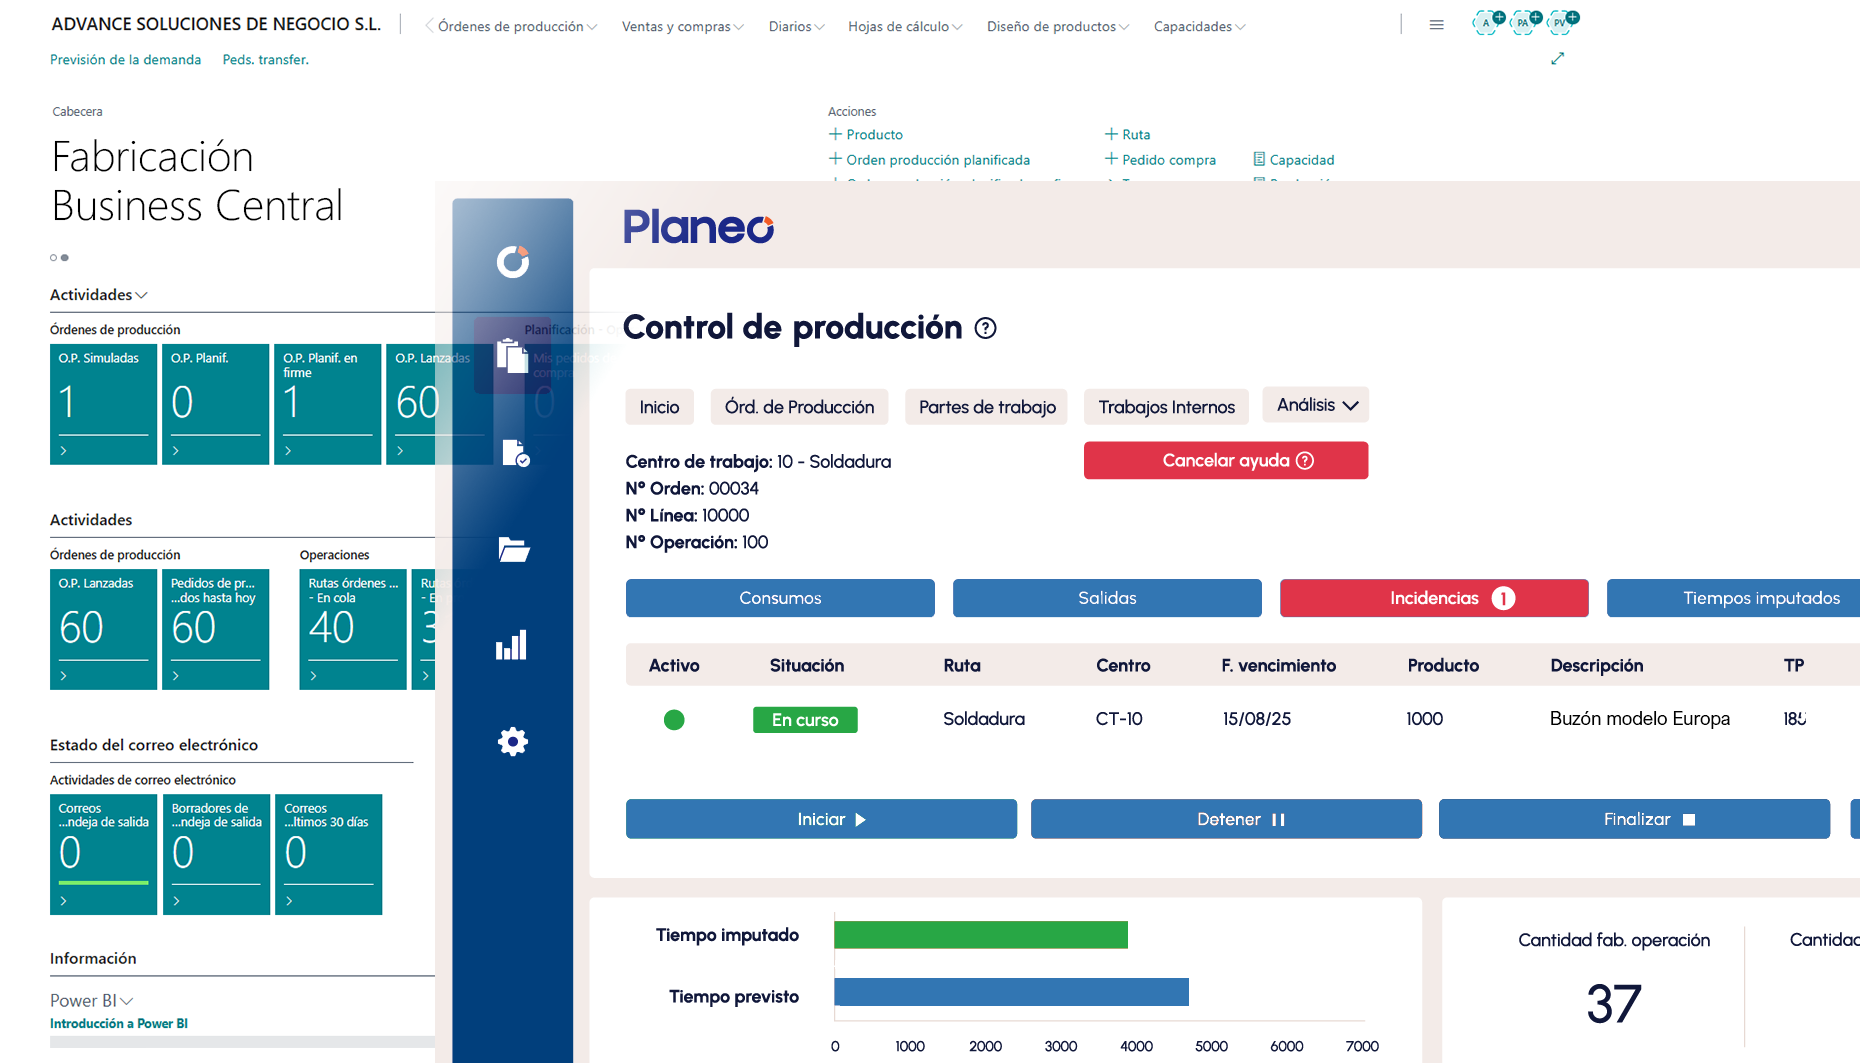This screenshot has height=1063, width=1860.
Task: Click the Capacidad report icon
Action: click(x=1259, y=159)
